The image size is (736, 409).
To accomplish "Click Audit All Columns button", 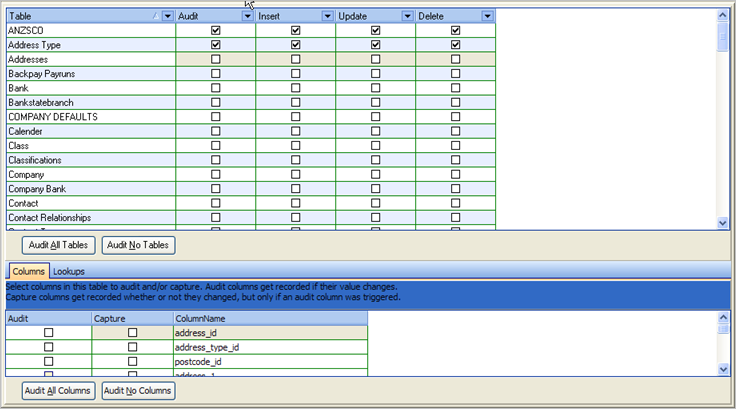I will pos(58,391).
